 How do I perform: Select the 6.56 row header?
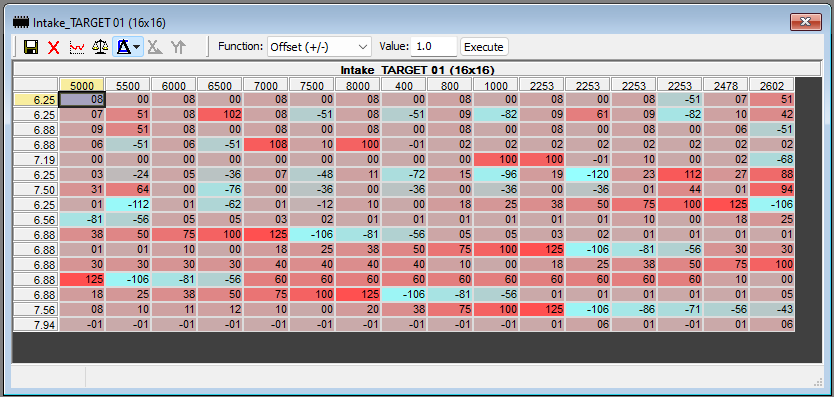tap(36, 219)
